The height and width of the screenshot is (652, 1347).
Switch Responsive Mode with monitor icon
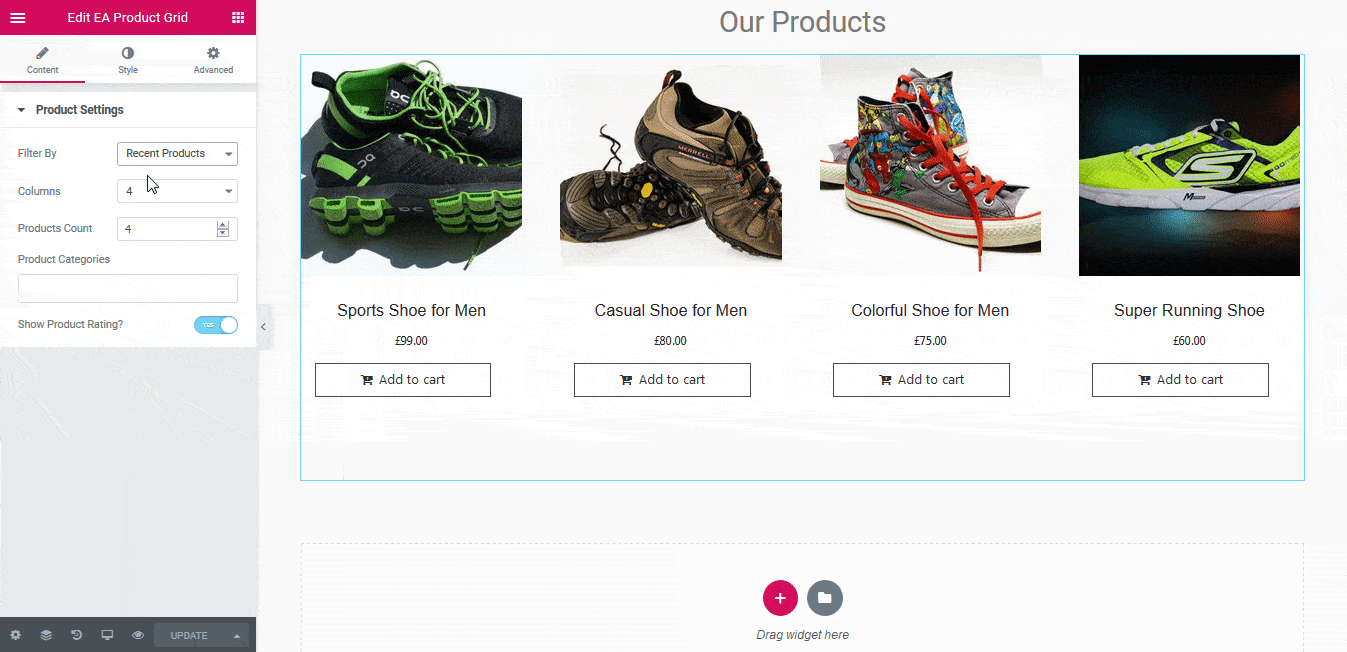click(107, 635)
